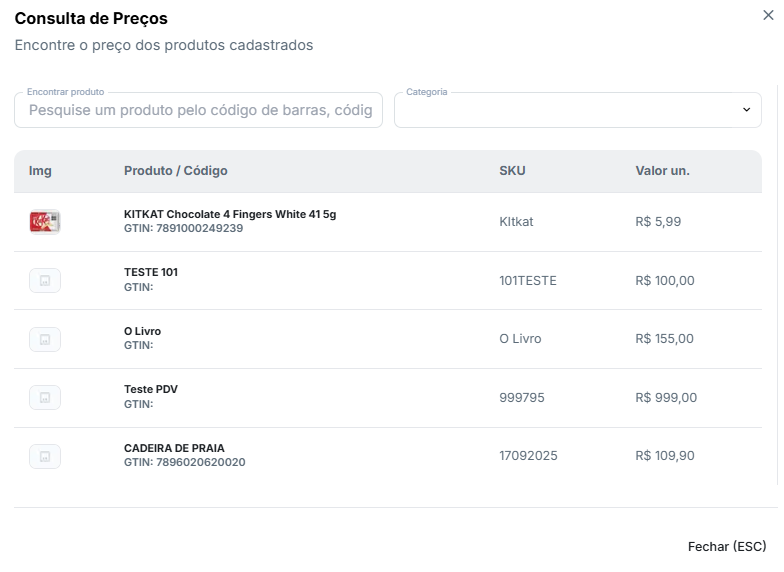
Task: Select the O Livro product name
Action: click(x=142, y=331)
